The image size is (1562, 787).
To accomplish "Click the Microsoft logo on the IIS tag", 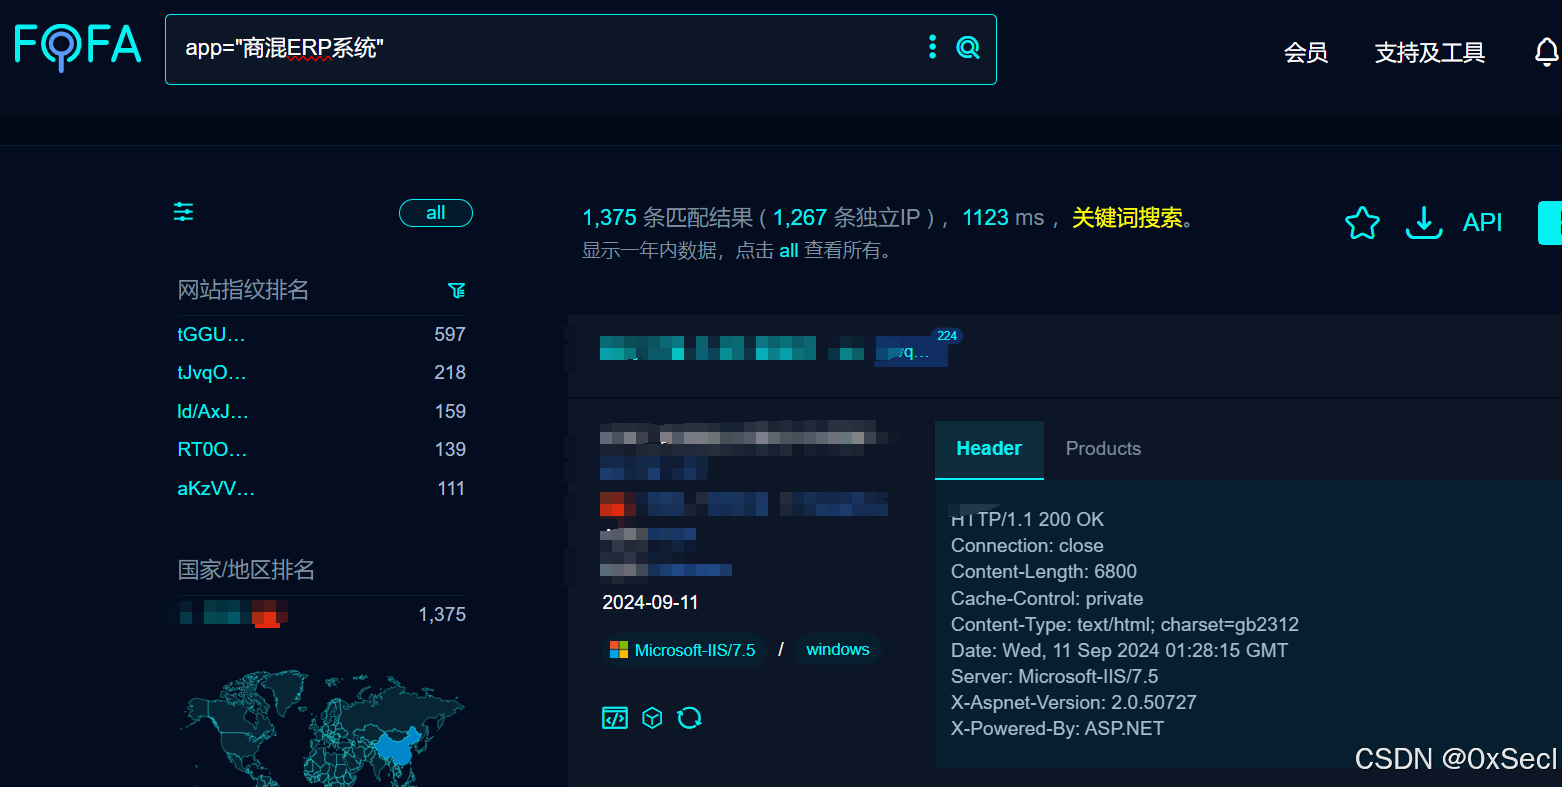I will [617, 649].
